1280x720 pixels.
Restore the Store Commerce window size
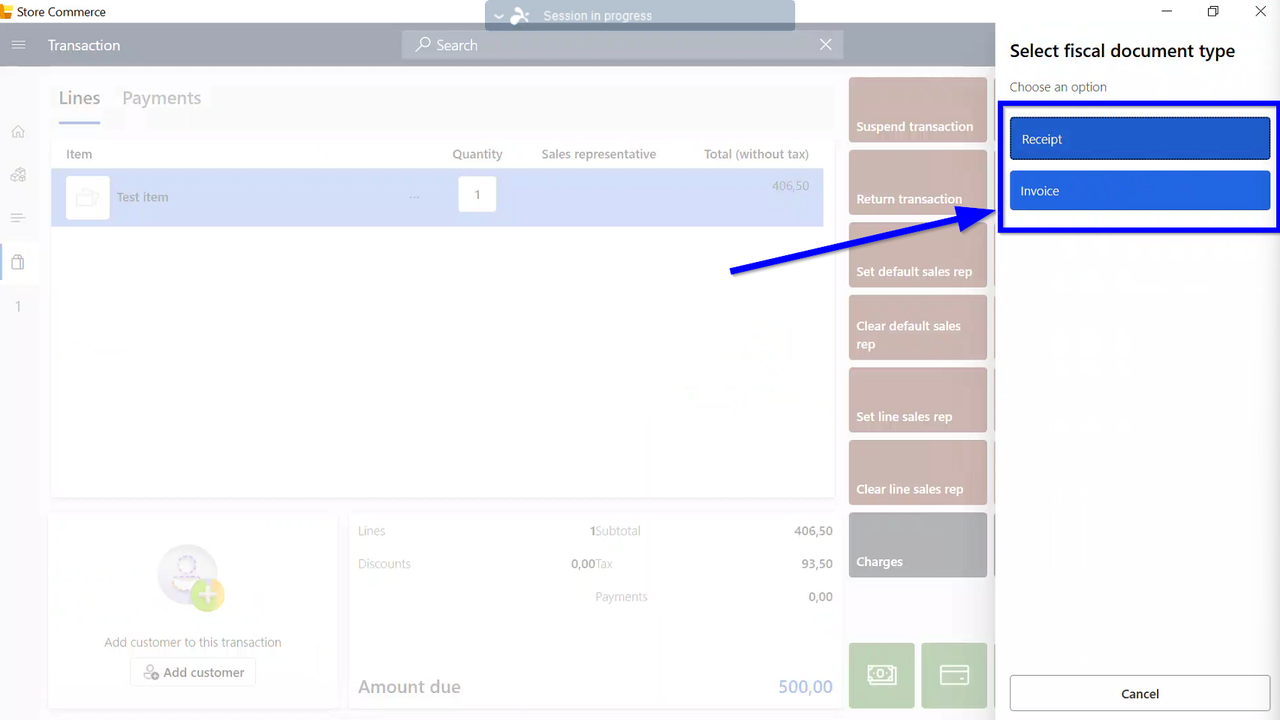tap(1213, 12)
